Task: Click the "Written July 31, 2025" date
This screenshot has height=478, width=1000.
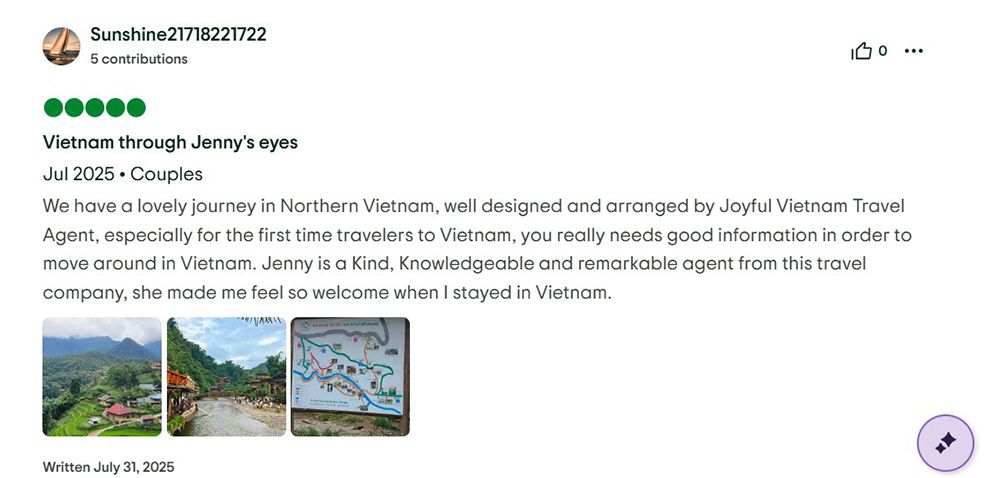Action: [108, 467]
